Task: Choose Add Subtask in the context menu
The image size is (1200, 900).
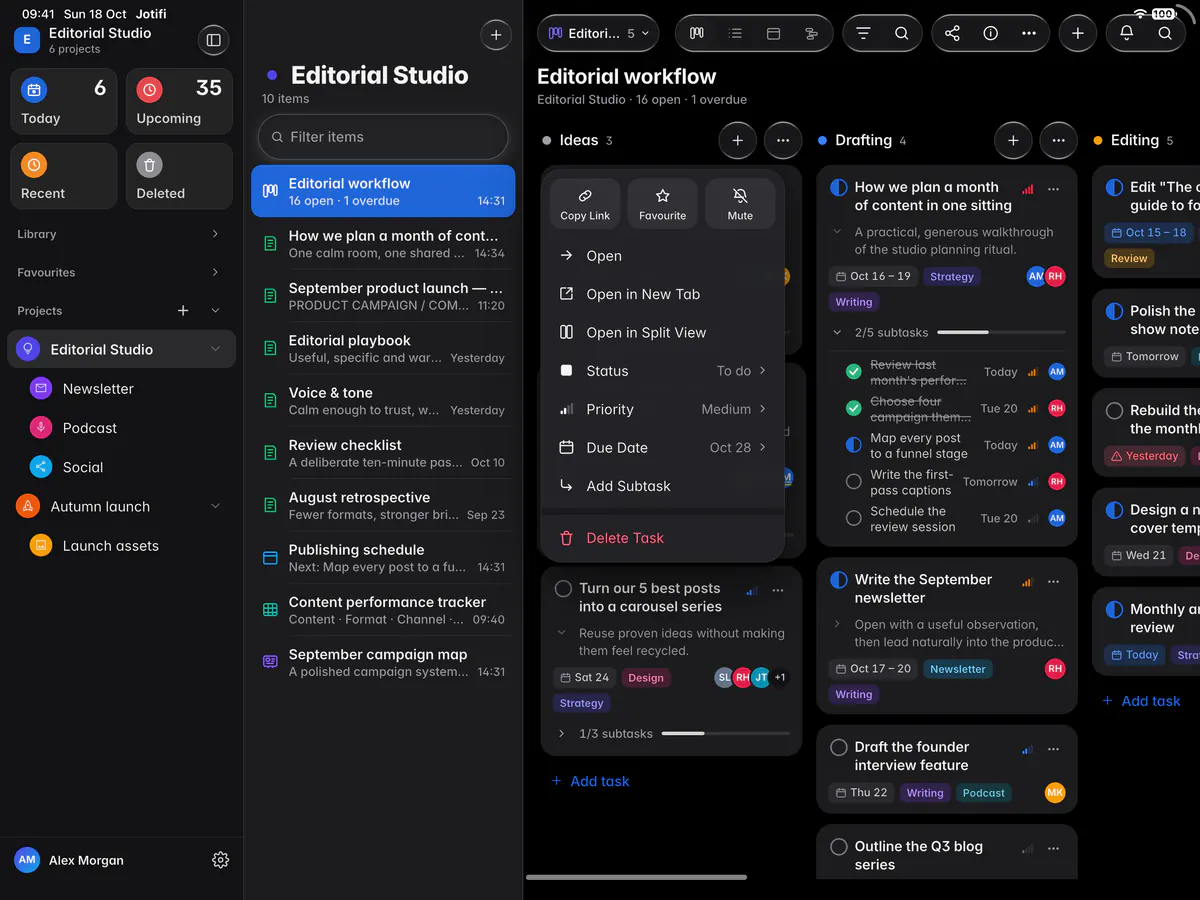Action: [662, 486]
